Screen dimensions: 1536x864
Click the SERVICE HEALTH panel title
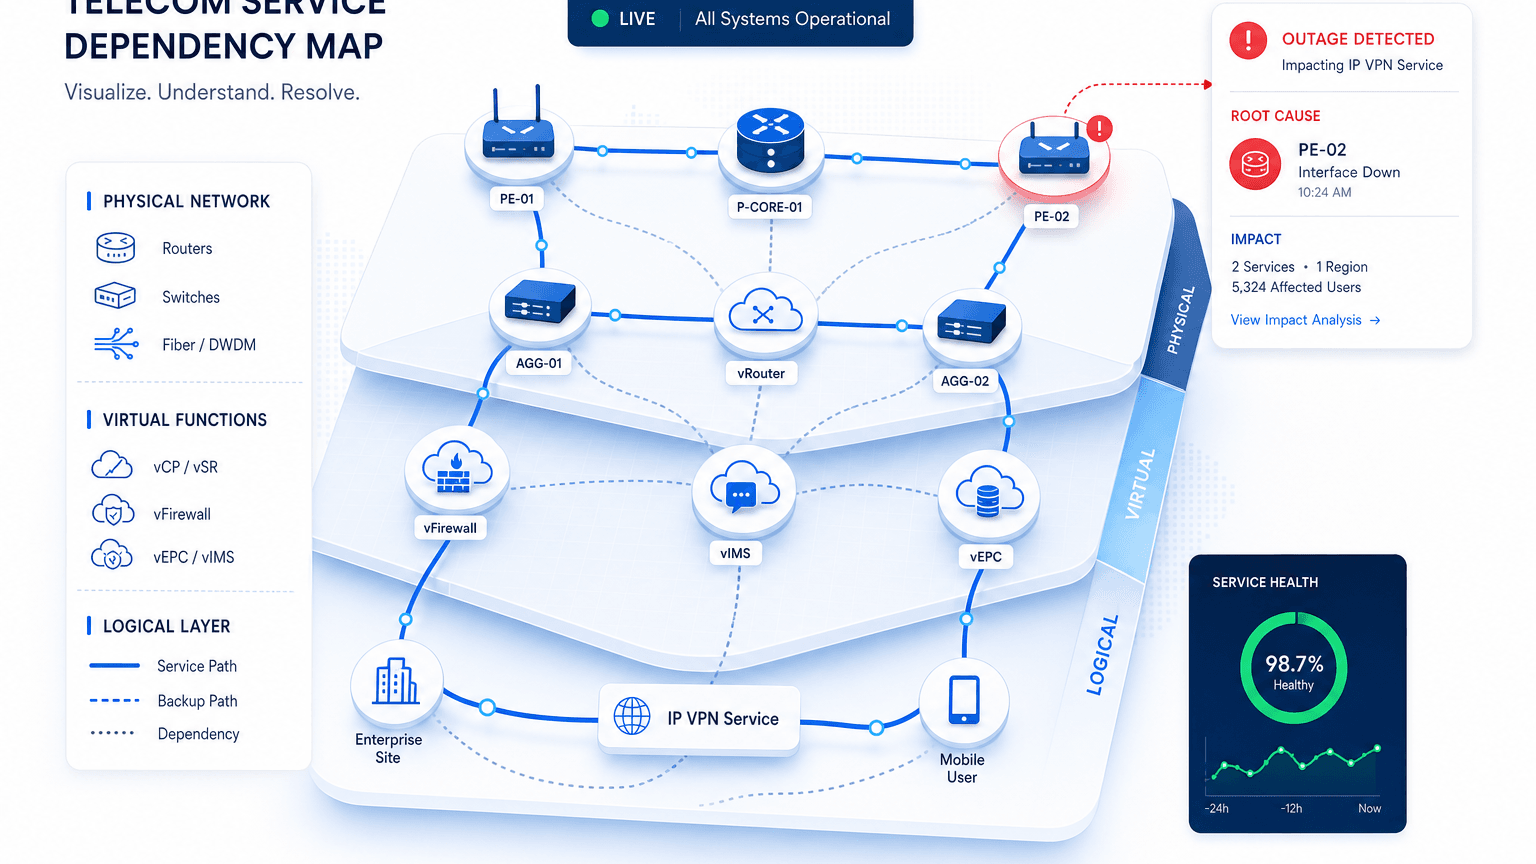[1265, 582]
